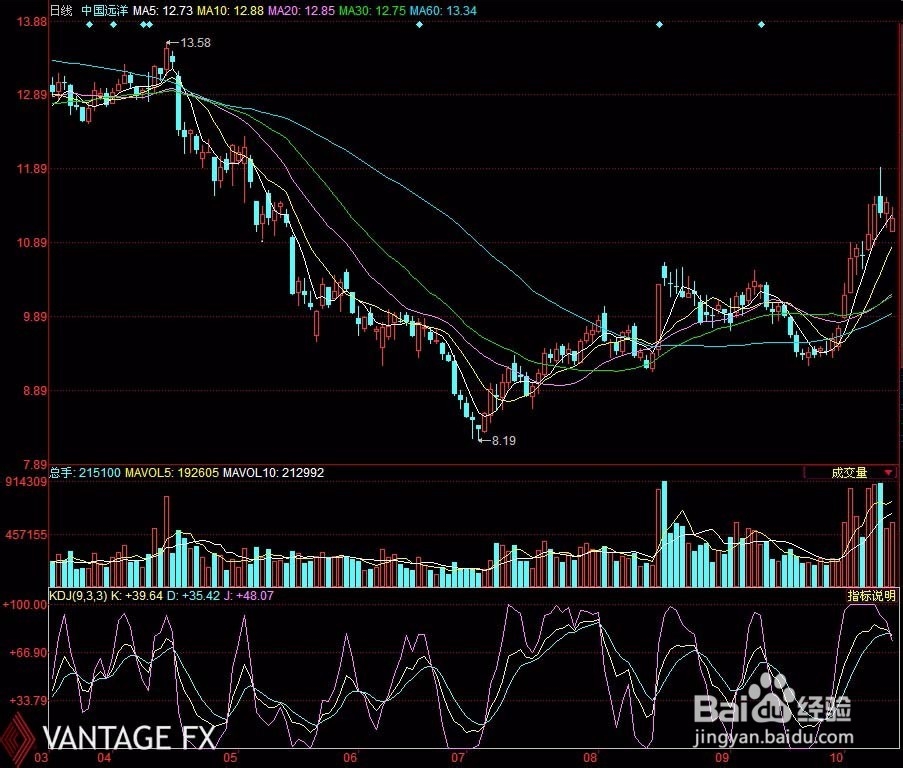903x768 pixels.
Task: Click the MA60: 13.34 average label
Action: pyautogui.click(x=443, y=10)
